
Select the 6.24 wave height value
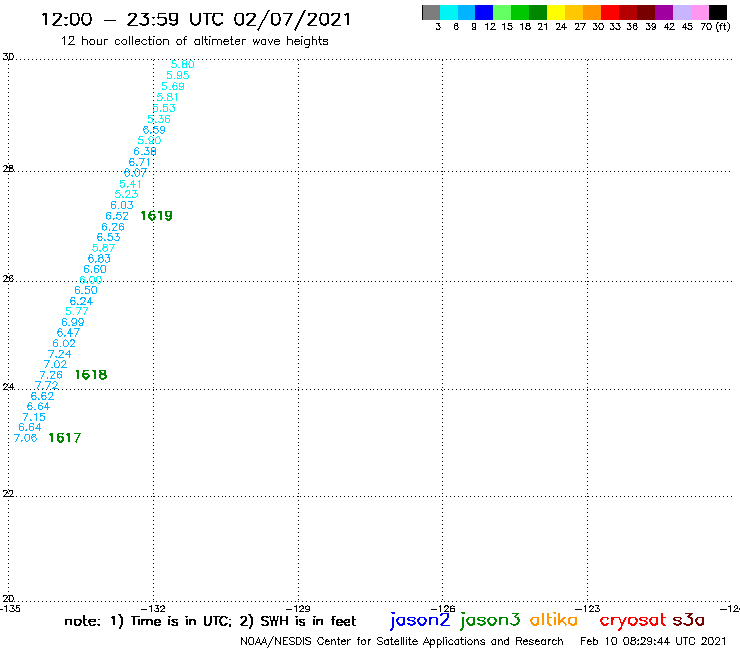pos(81,301)
